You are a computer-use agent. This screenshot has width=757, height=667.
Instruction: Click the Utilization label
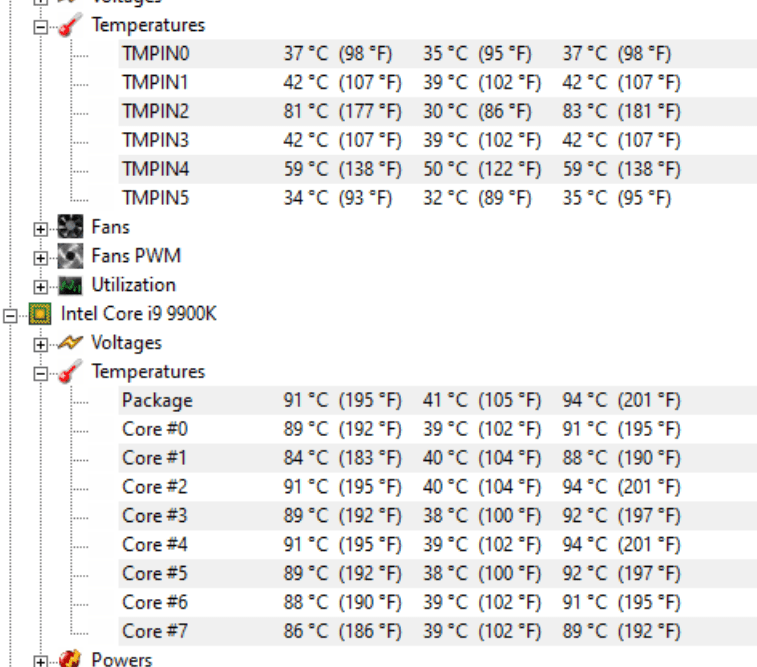click(134, 285)
